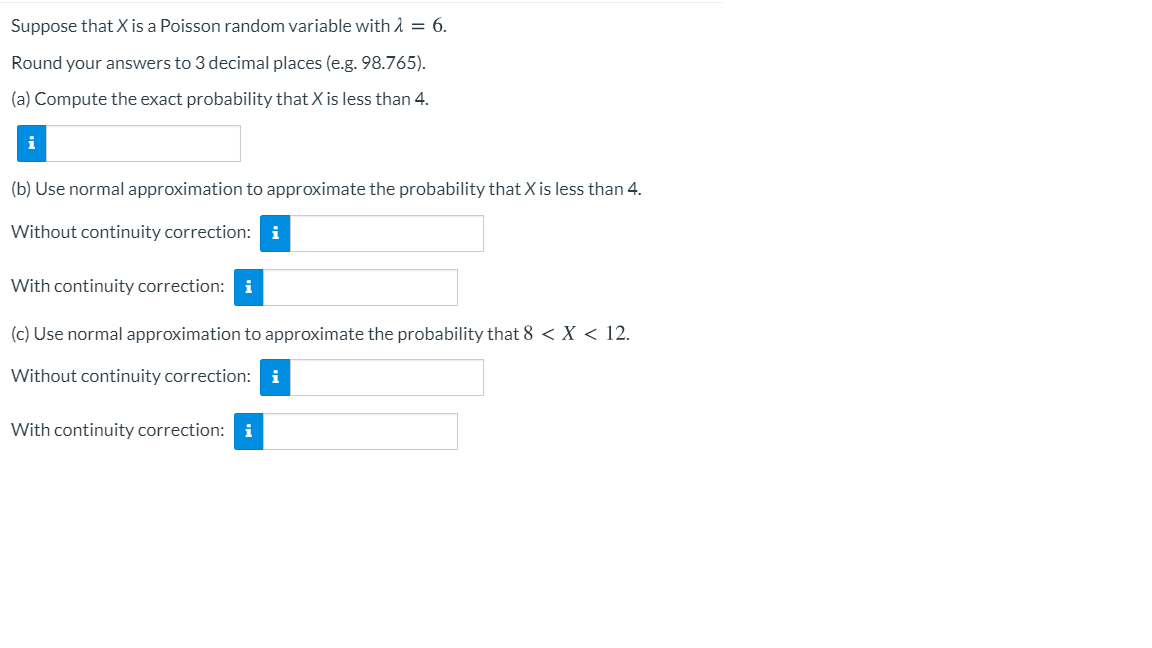Open the hint for the exact probability question
The width and height of the screenshot is (1152, 648).
coord(31,143)
